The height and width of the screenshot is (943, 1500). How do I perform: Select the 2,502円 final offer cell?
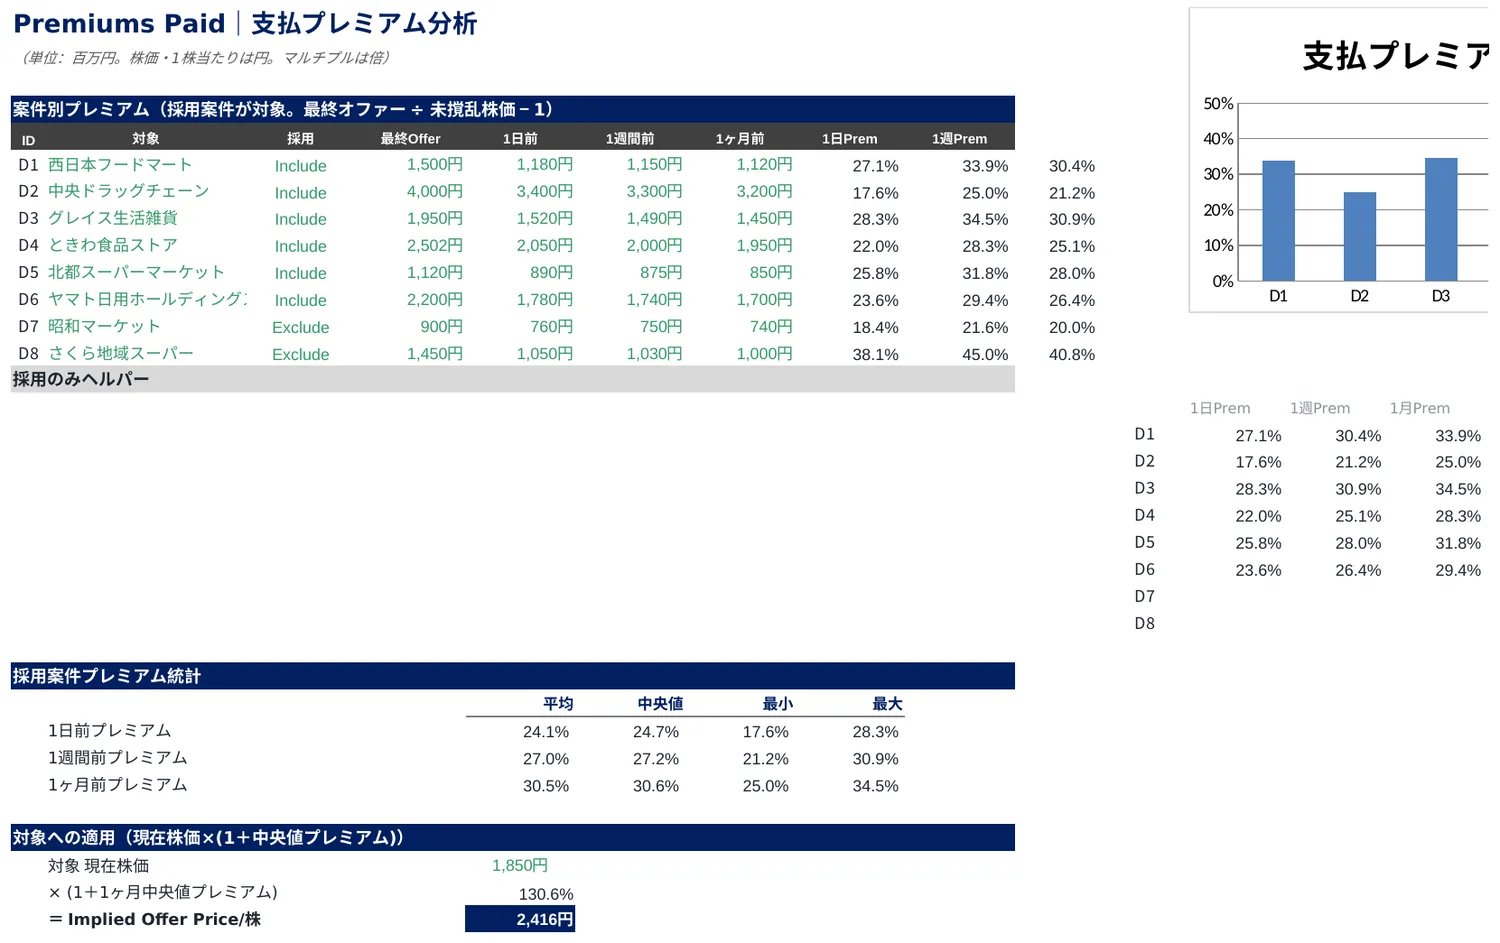point(435,245)
